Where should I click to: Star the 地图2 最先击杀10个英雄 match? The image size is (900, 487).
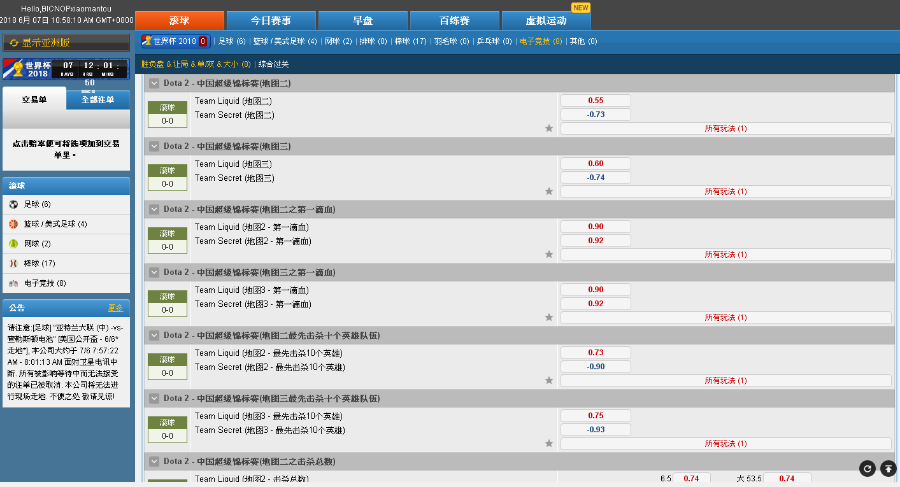tap(549, 380)
